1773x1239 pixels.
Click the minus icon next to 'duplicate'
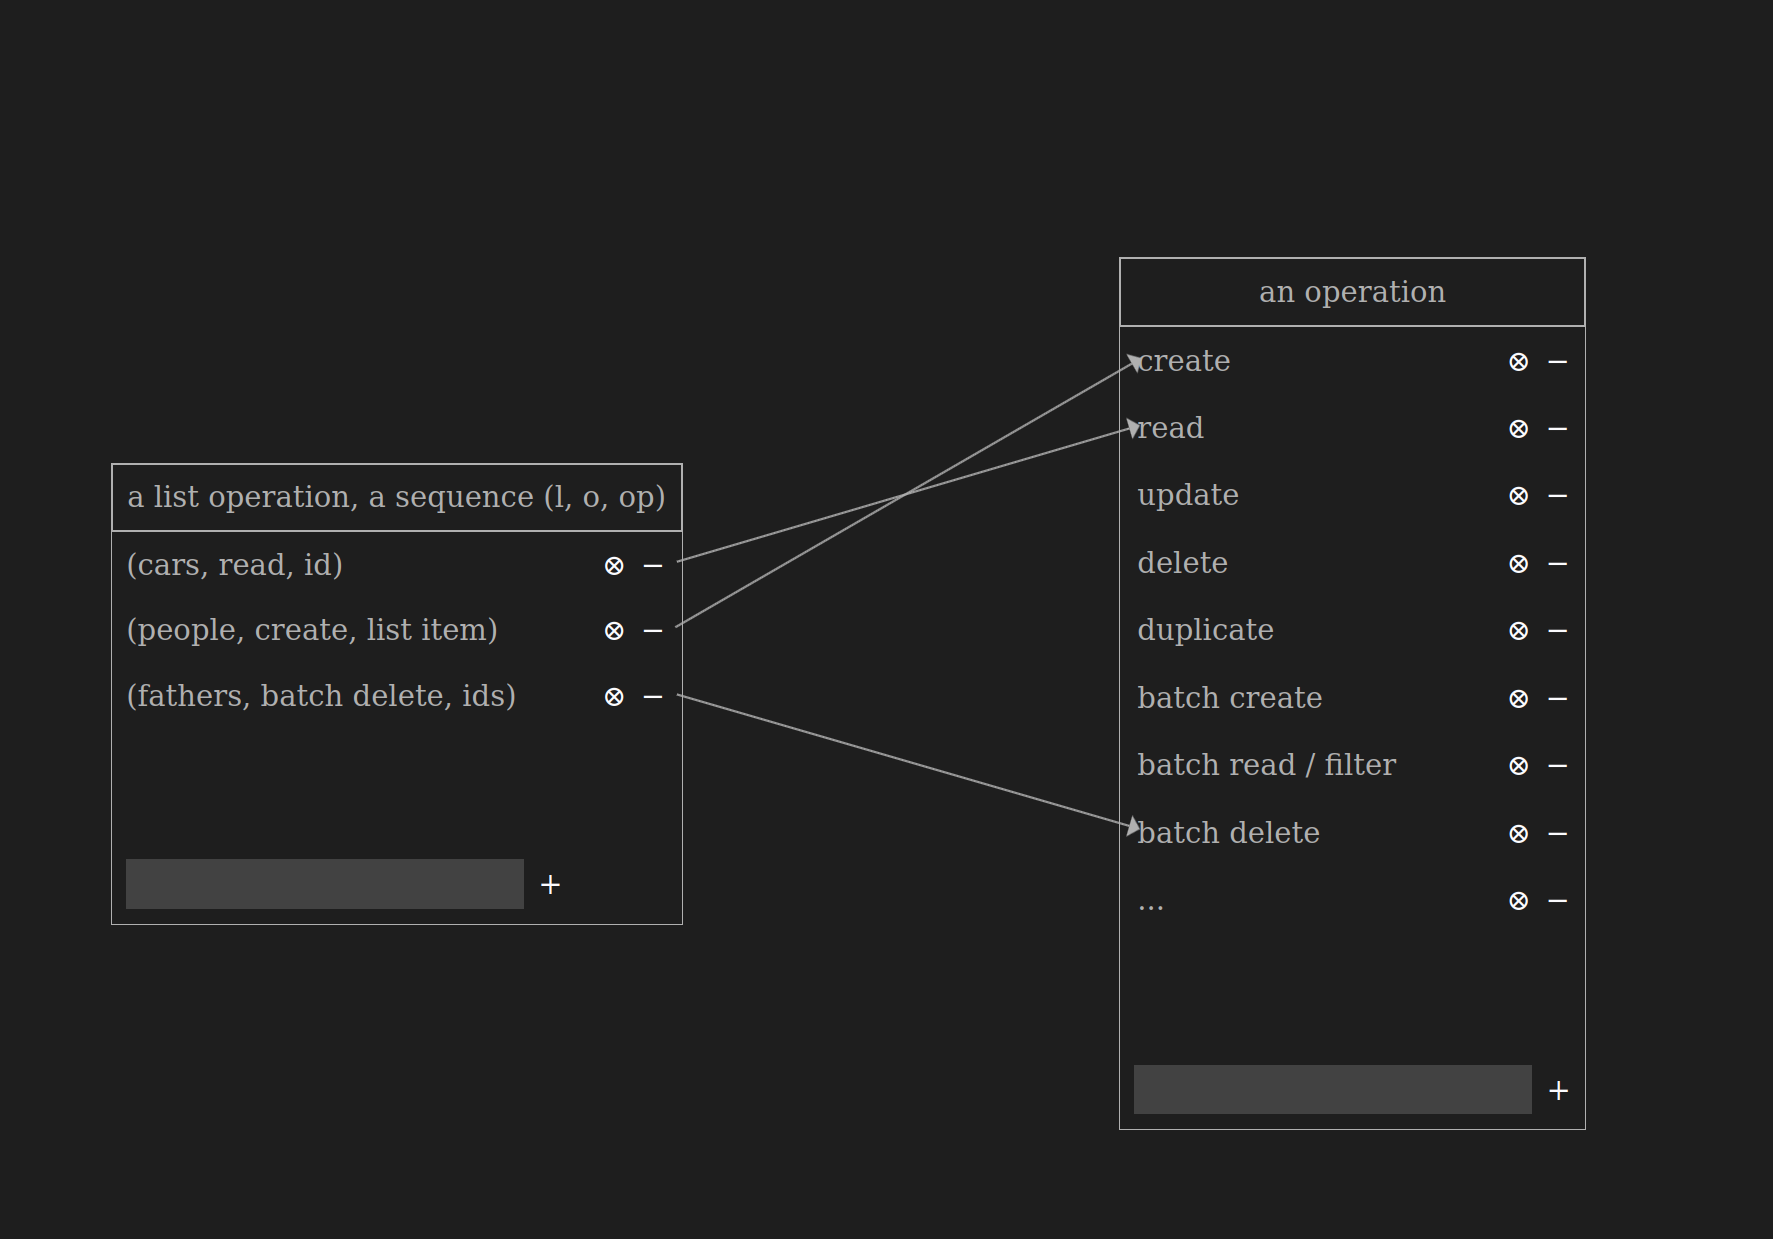pyautogui.click(x=1557, y=631)
